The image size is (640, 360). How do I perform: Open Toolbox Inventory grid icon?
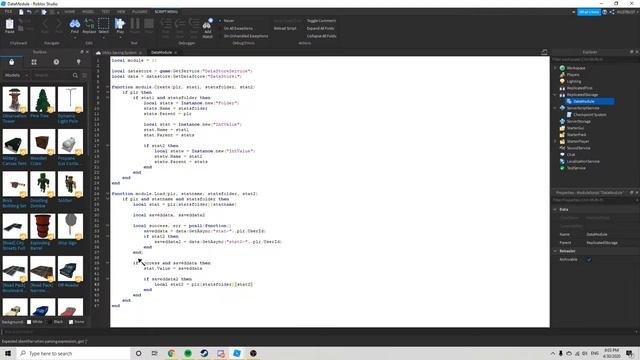click(34, 62)
